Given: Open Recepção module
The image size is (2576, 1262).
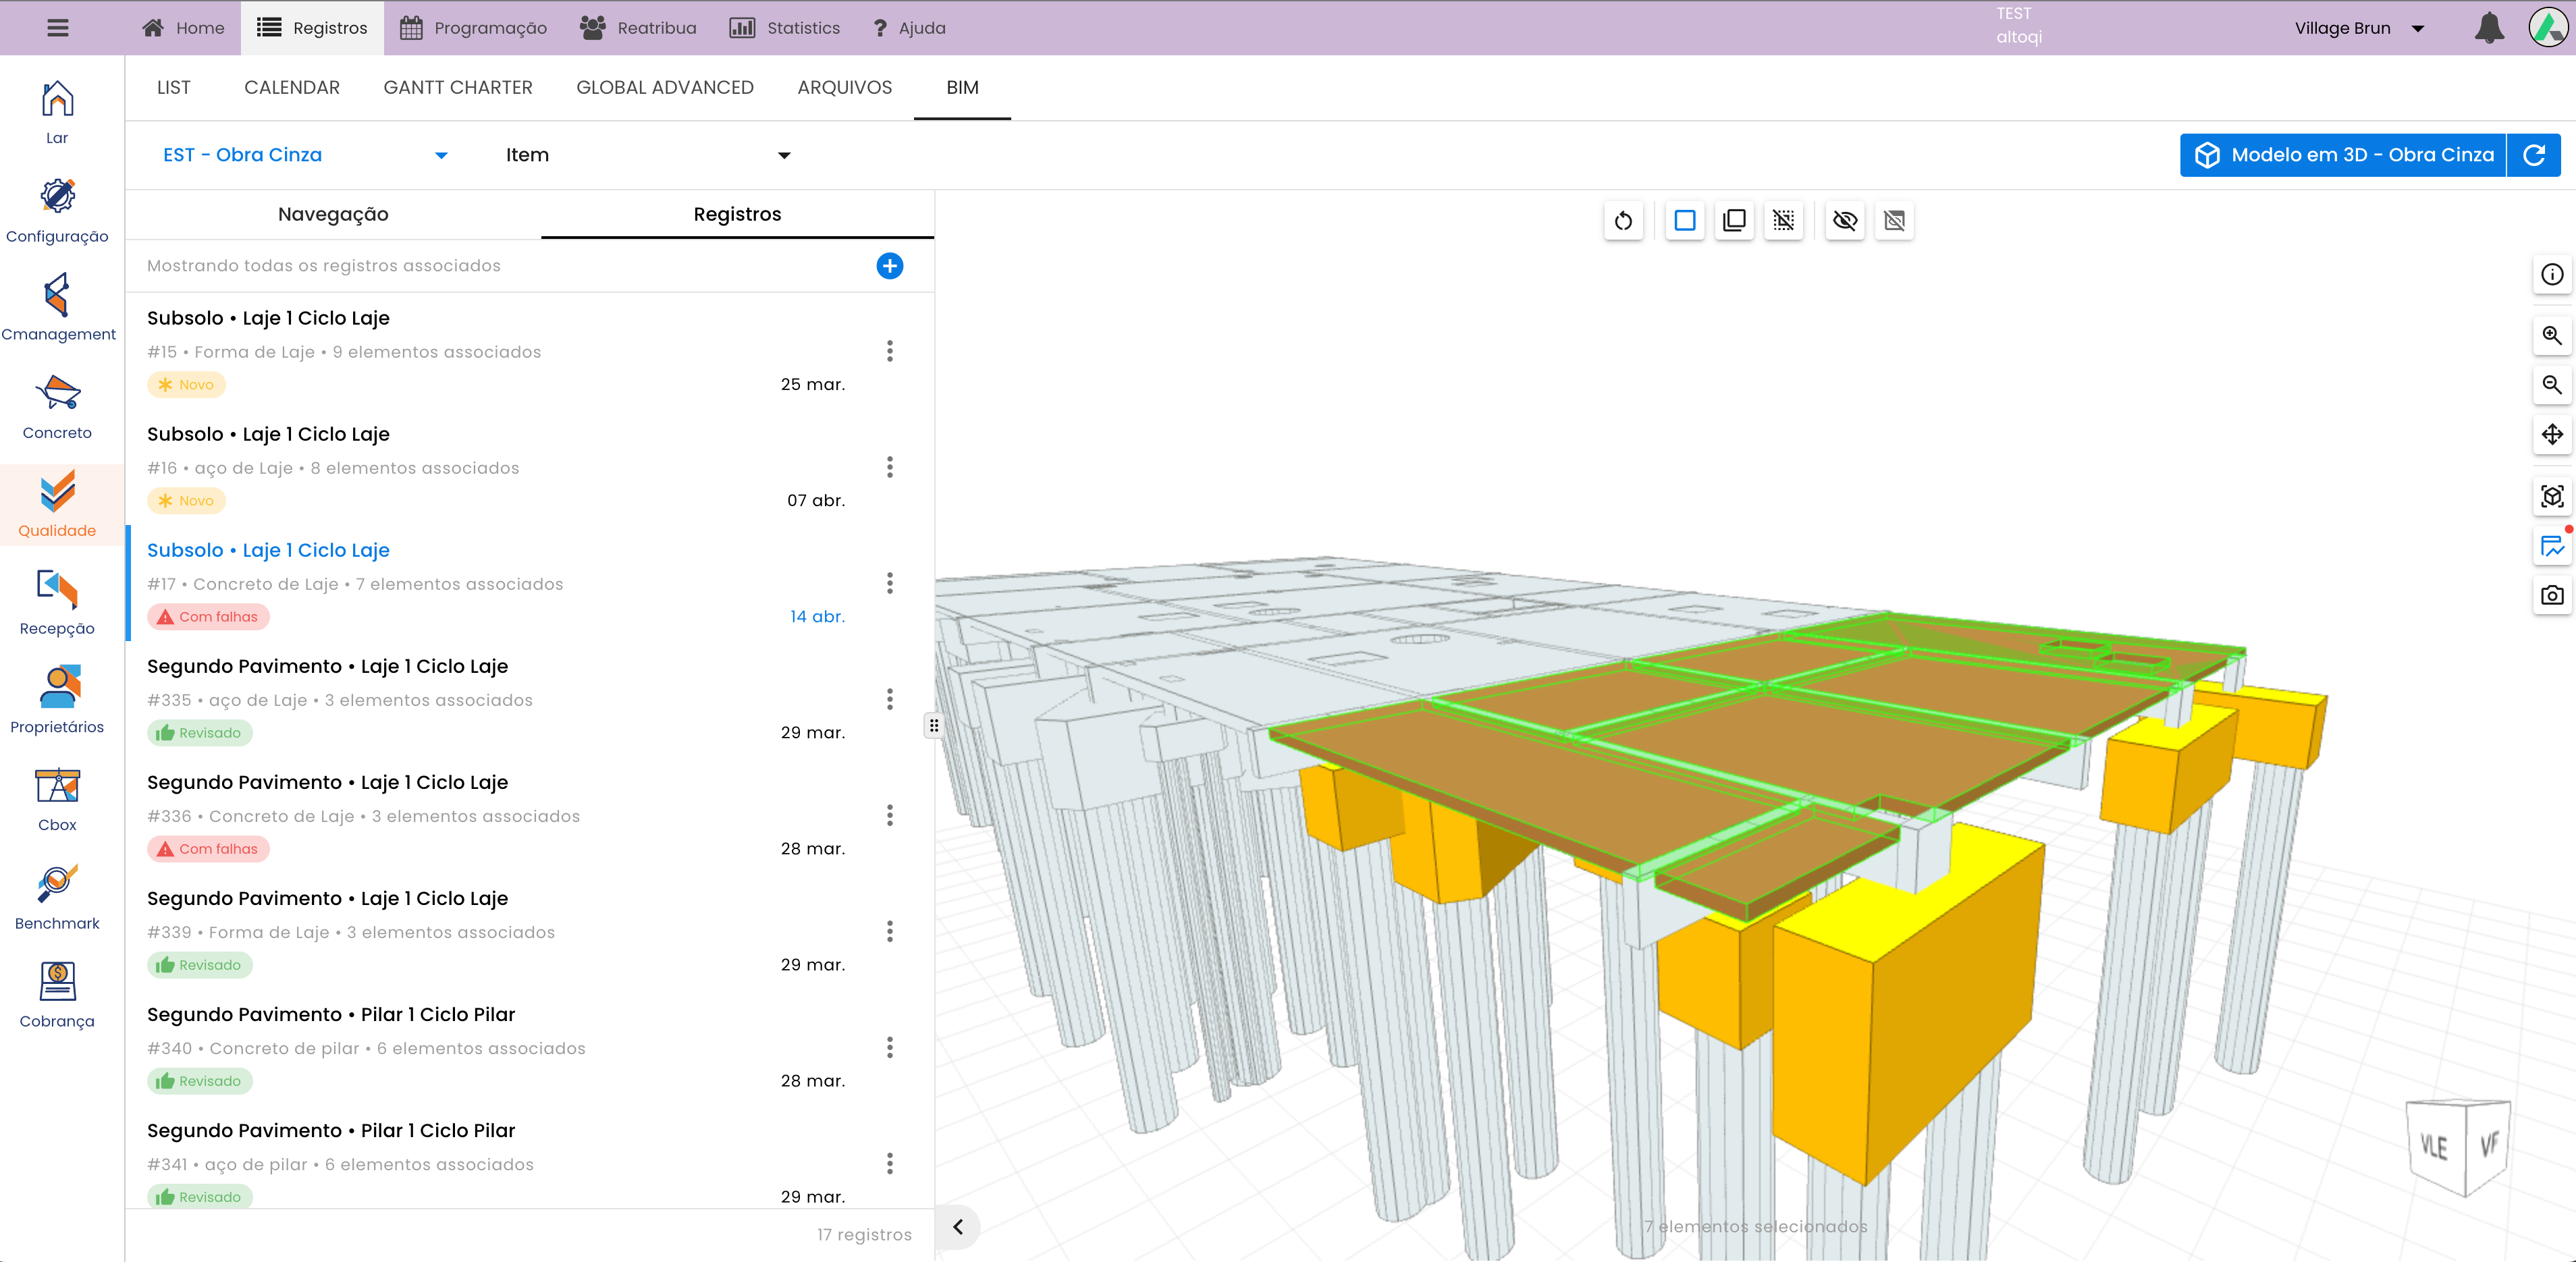Looking at the screenshot, I should (x=57, y=602).
